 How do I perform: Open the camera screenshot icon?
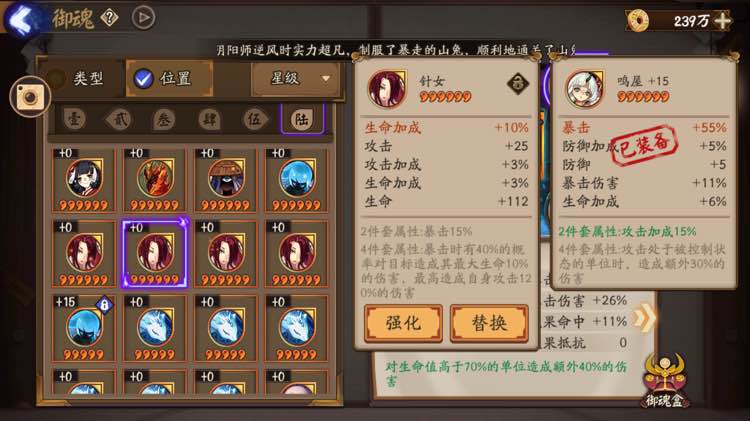pos(30,97)
